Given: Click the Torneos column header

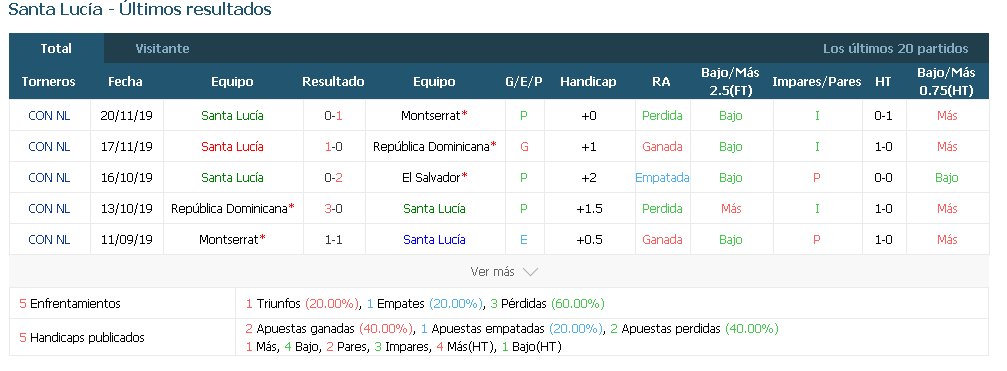Looking at the screenshot, I should coord(49,82).
